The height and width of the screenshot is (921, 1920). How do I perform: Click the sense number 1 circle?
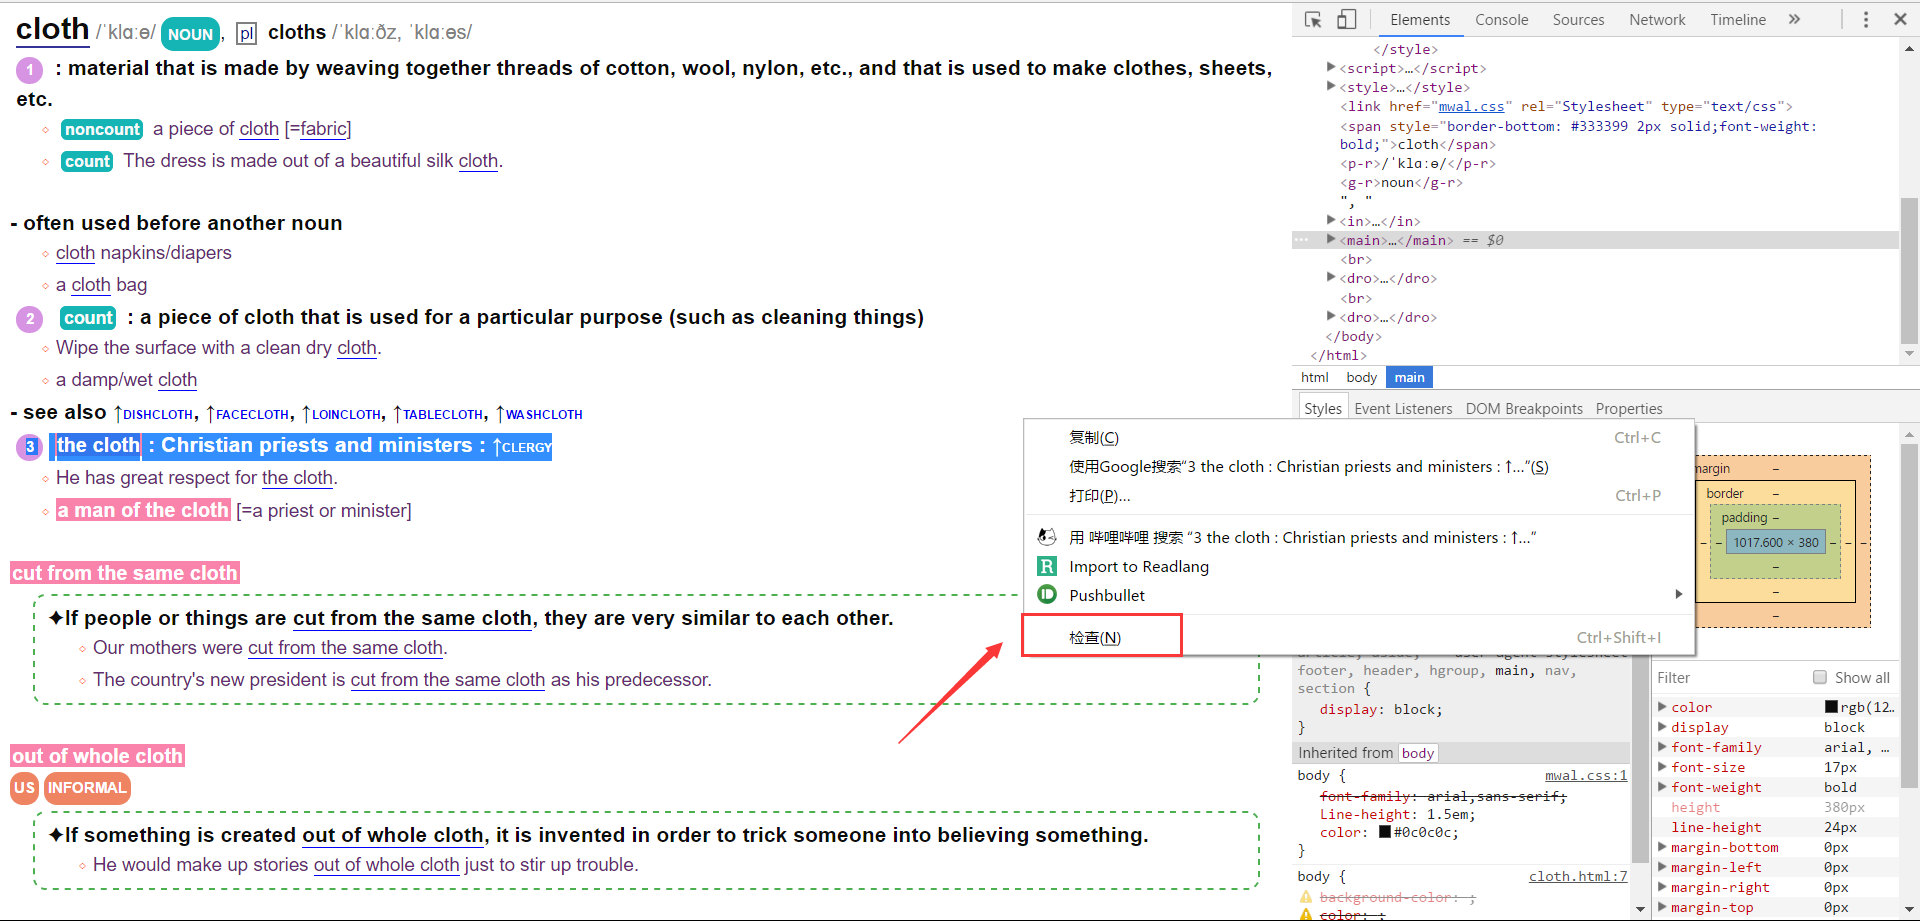(30, 70)
